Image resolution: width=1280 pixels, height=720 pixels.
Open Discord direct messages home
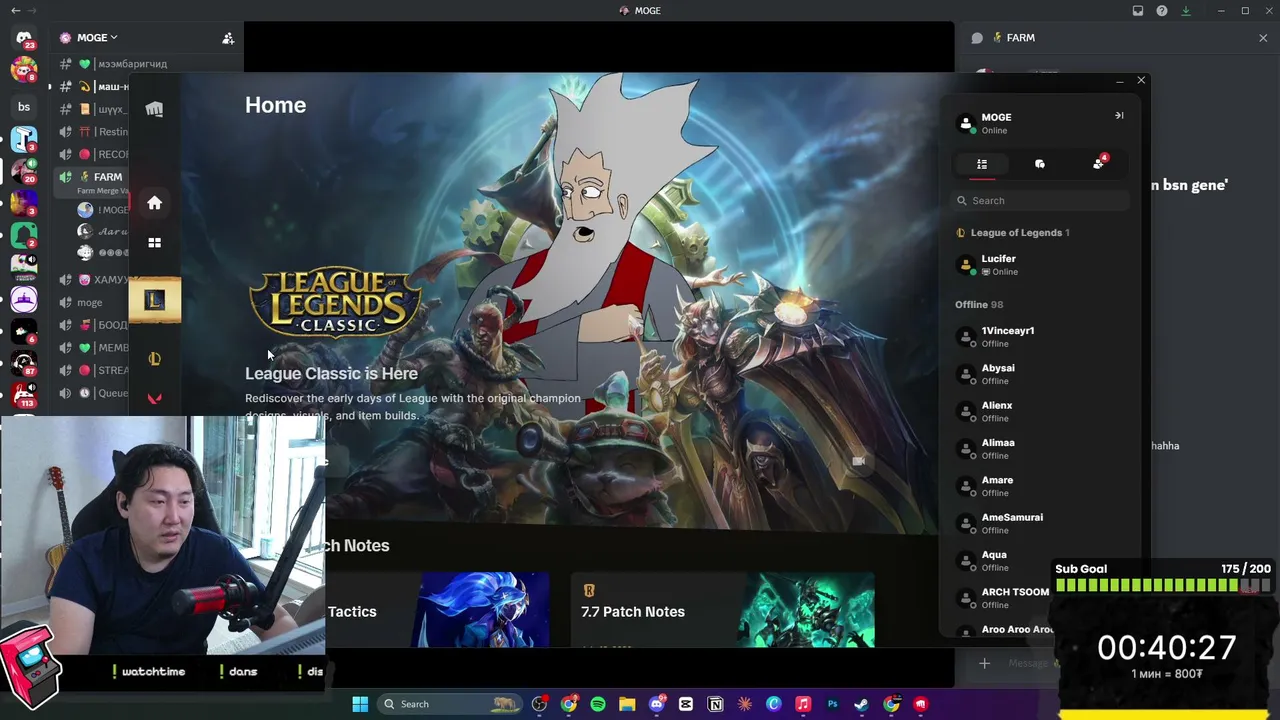click(x=24, y=40)
